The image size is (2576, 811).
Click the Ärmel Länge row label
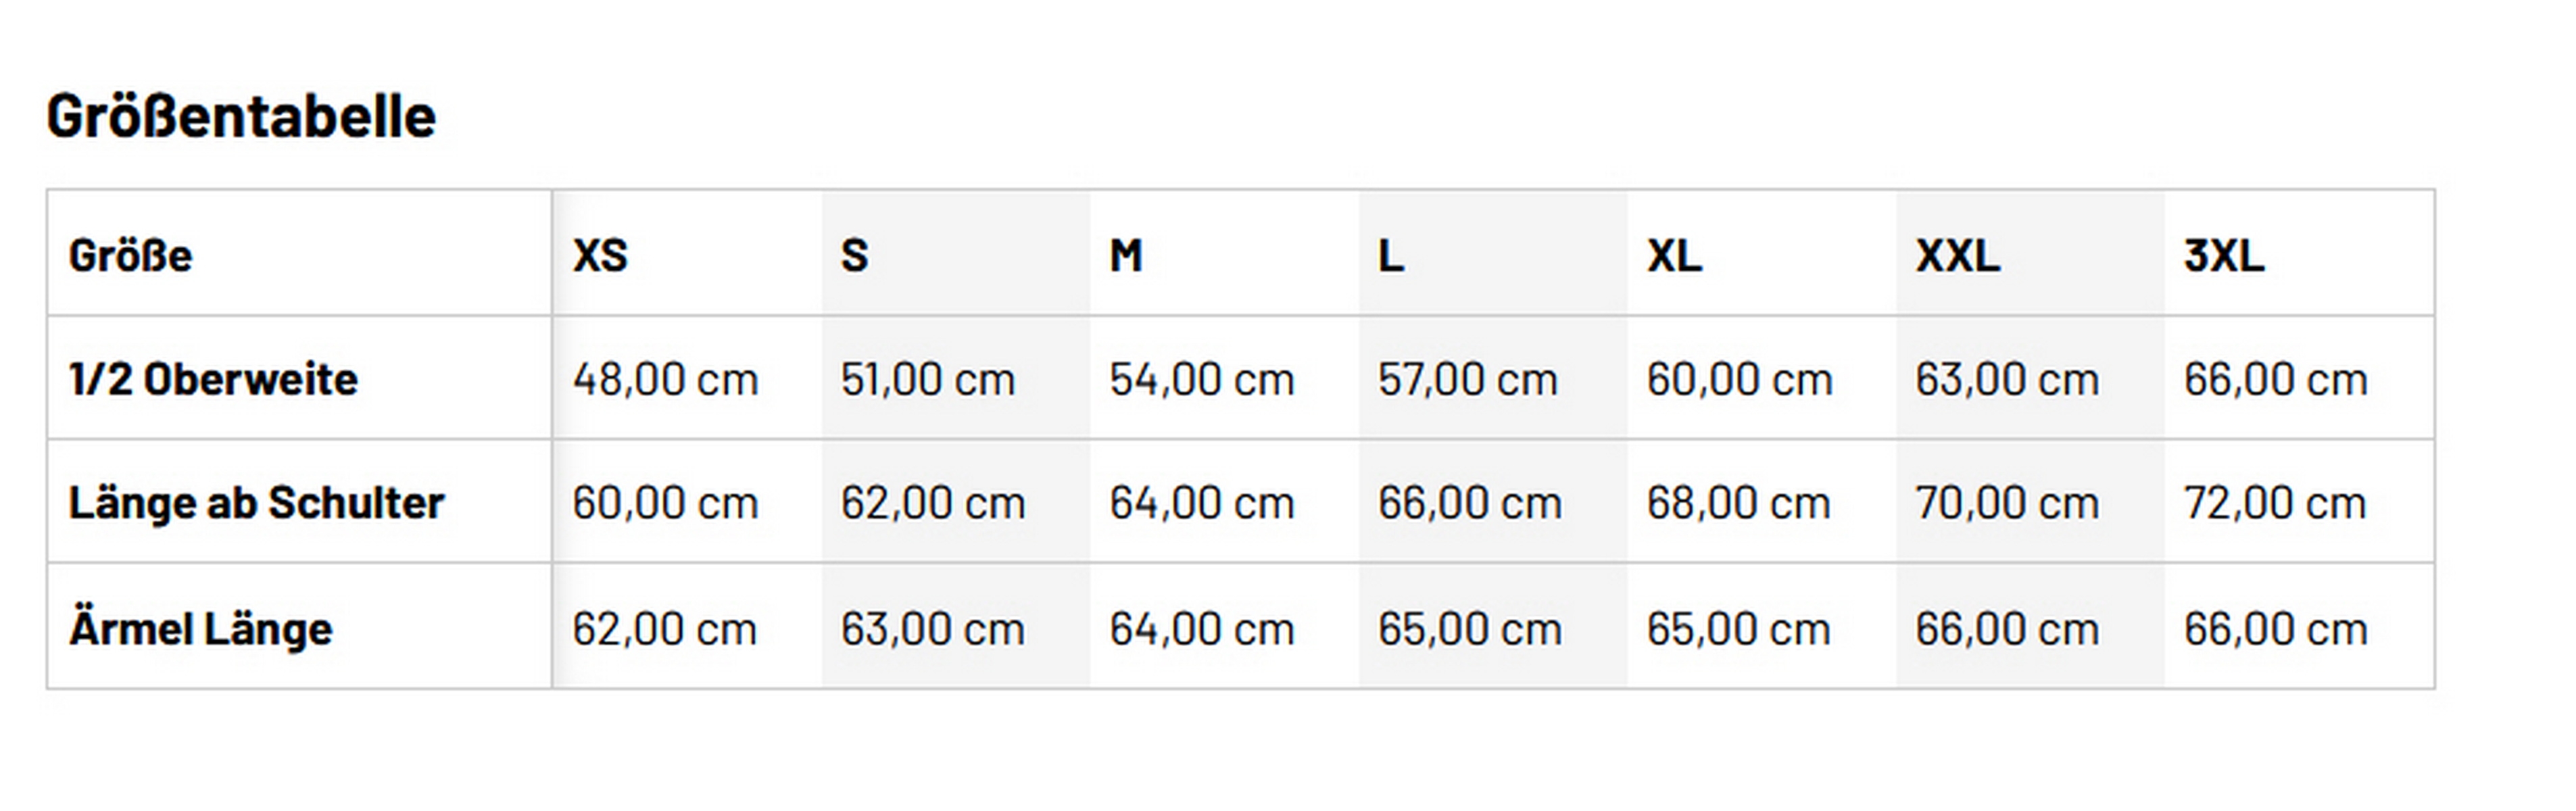(x=200, y=629)
